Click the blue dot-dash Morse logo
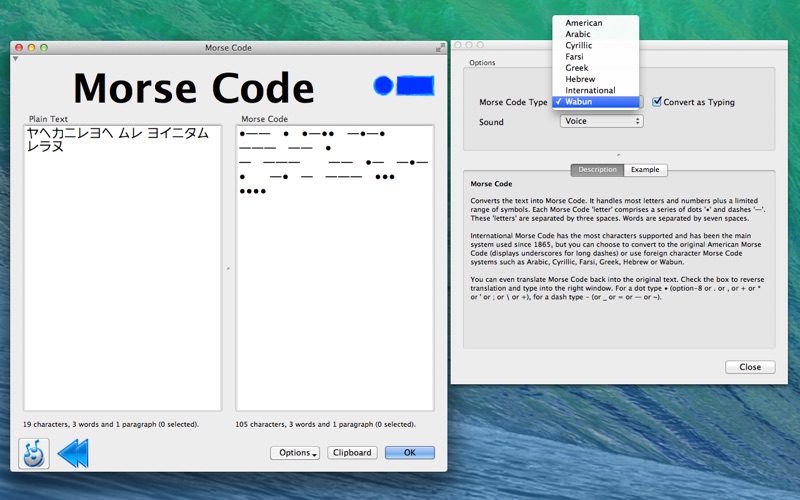800x500 pixels. click(x=404, y=86)
